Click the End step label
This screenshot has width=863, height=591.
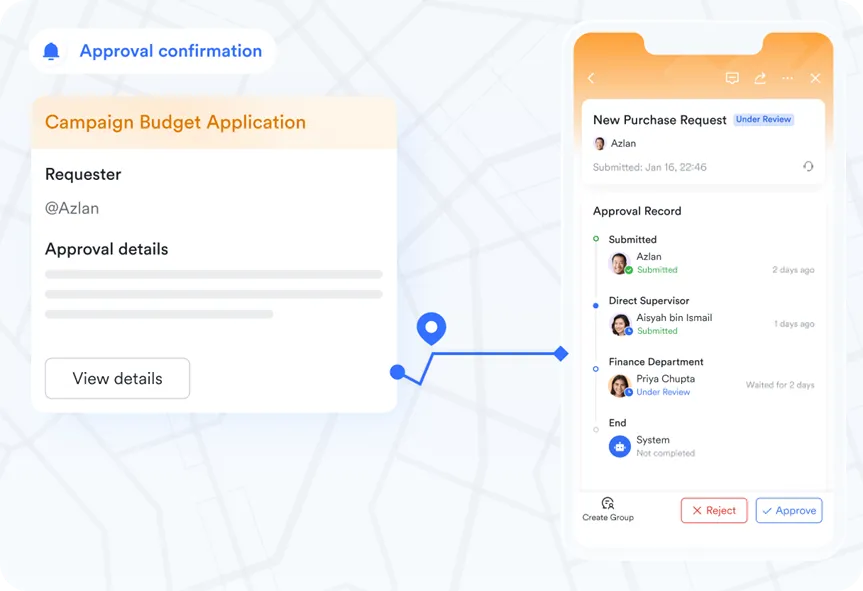[x=618, y=423]
